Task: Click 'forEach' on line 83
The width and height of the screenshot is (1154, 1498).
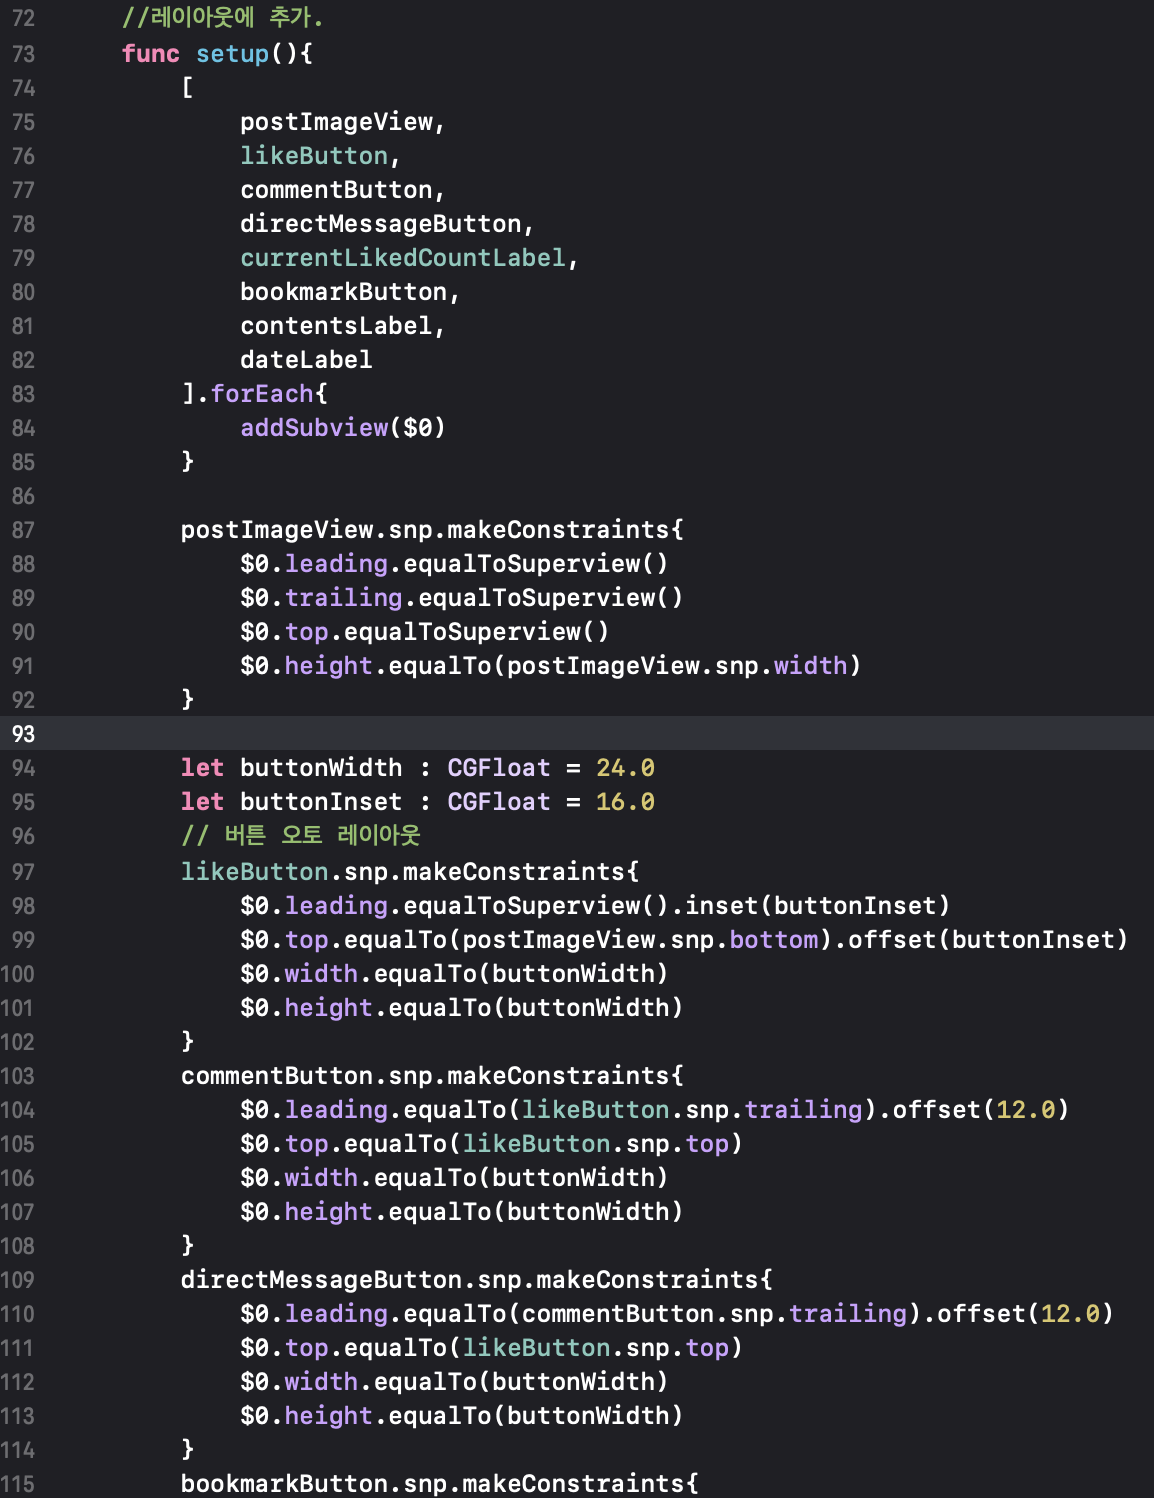Action: coord(262,394)
